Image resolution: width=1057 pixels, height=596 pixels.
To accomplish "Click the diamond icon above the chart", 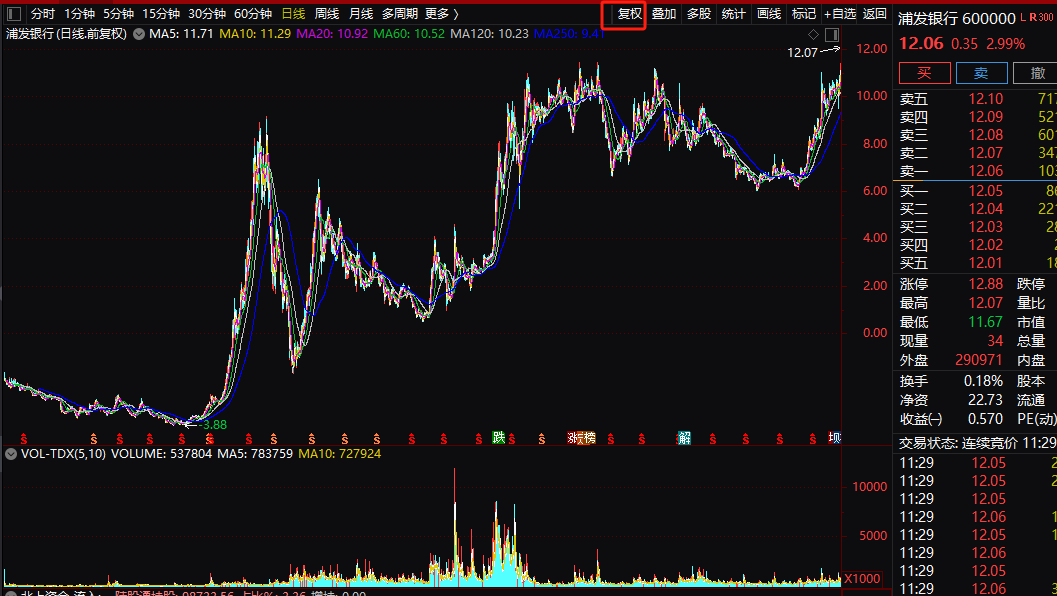I will pyautogui.click(x=813, y=34).
